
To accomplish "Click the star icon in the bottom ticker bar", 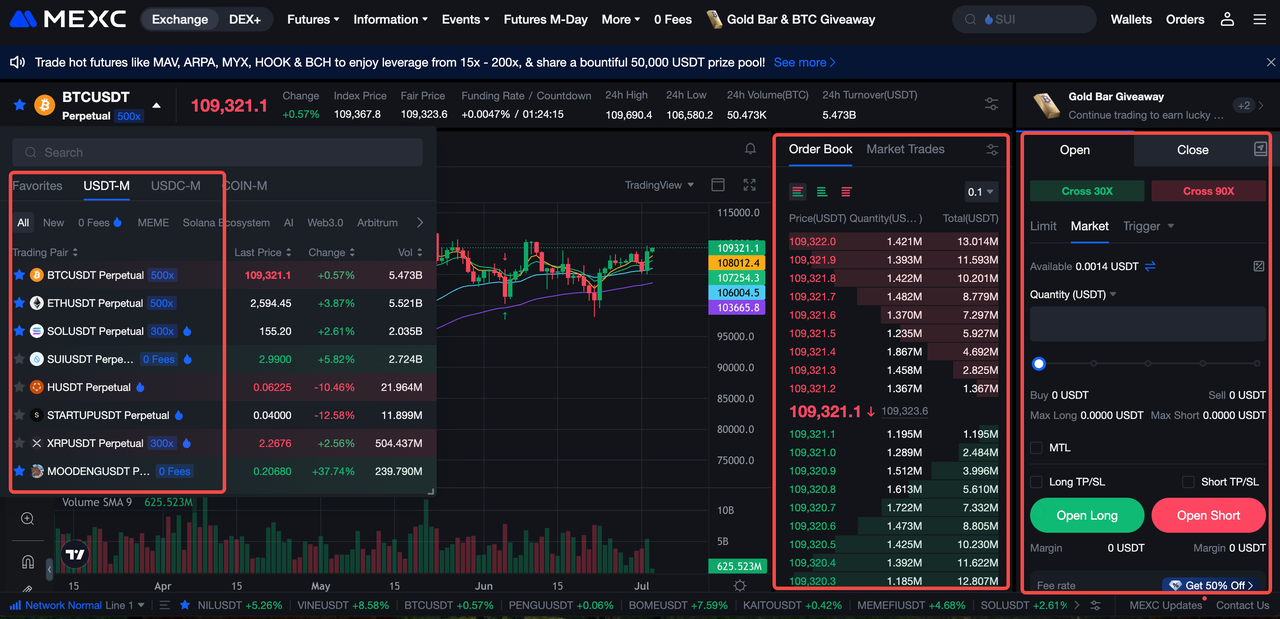I will (184, 605).
